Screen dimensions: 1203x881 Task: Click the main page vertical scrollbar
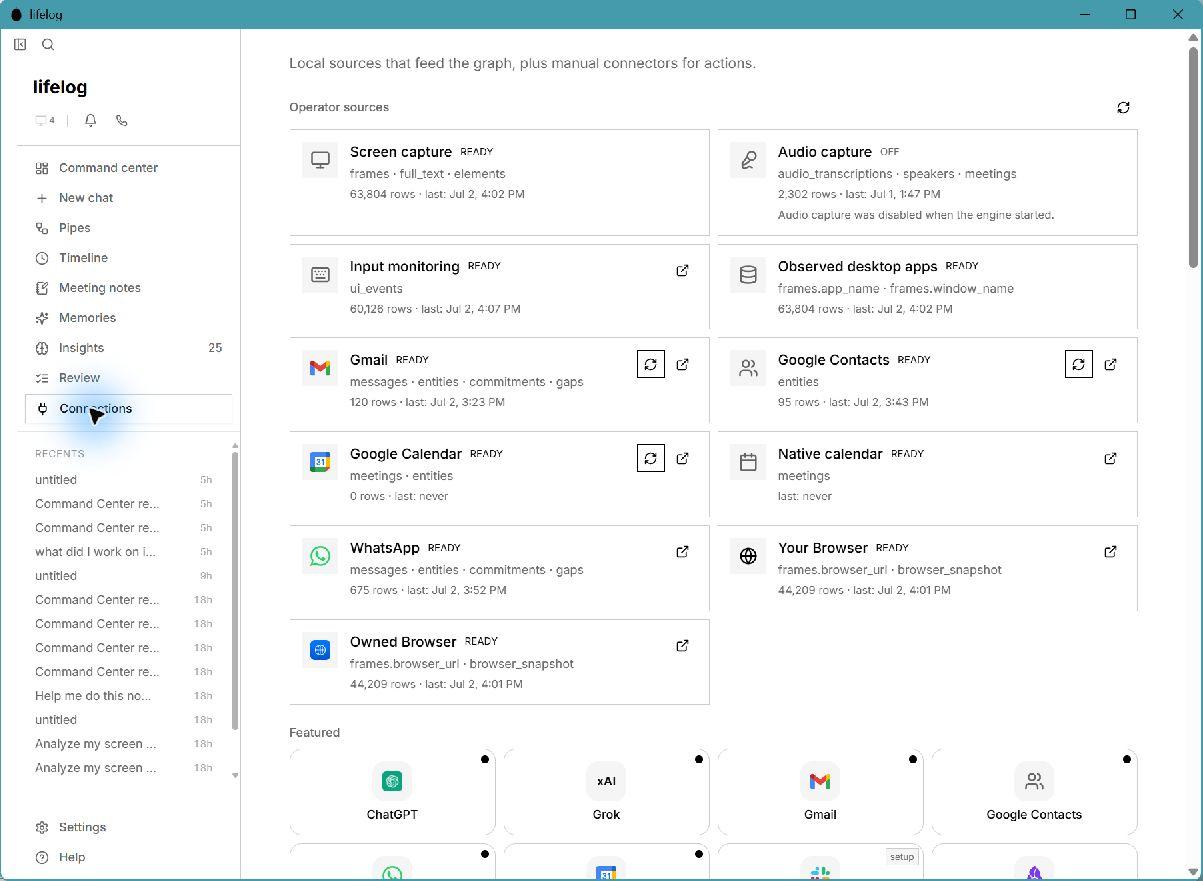(x=1193, y=150)
